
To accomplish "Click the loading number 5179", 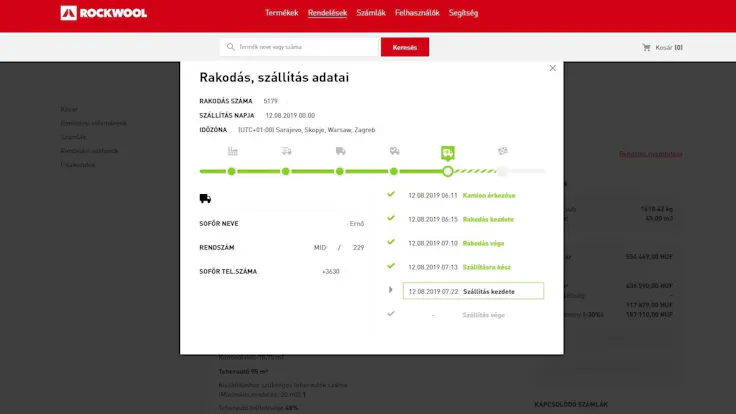I will 270,101.
